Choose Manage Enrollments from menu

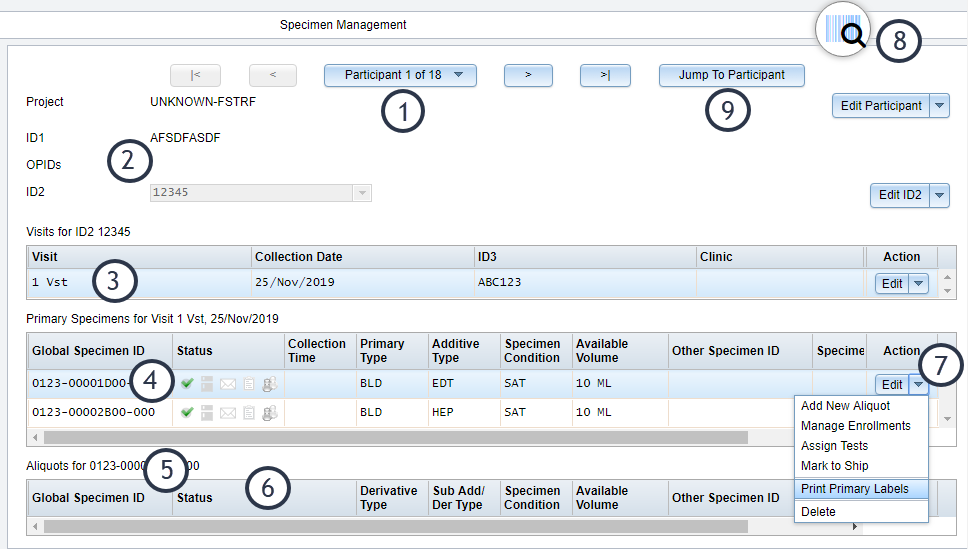click(861, 425)
